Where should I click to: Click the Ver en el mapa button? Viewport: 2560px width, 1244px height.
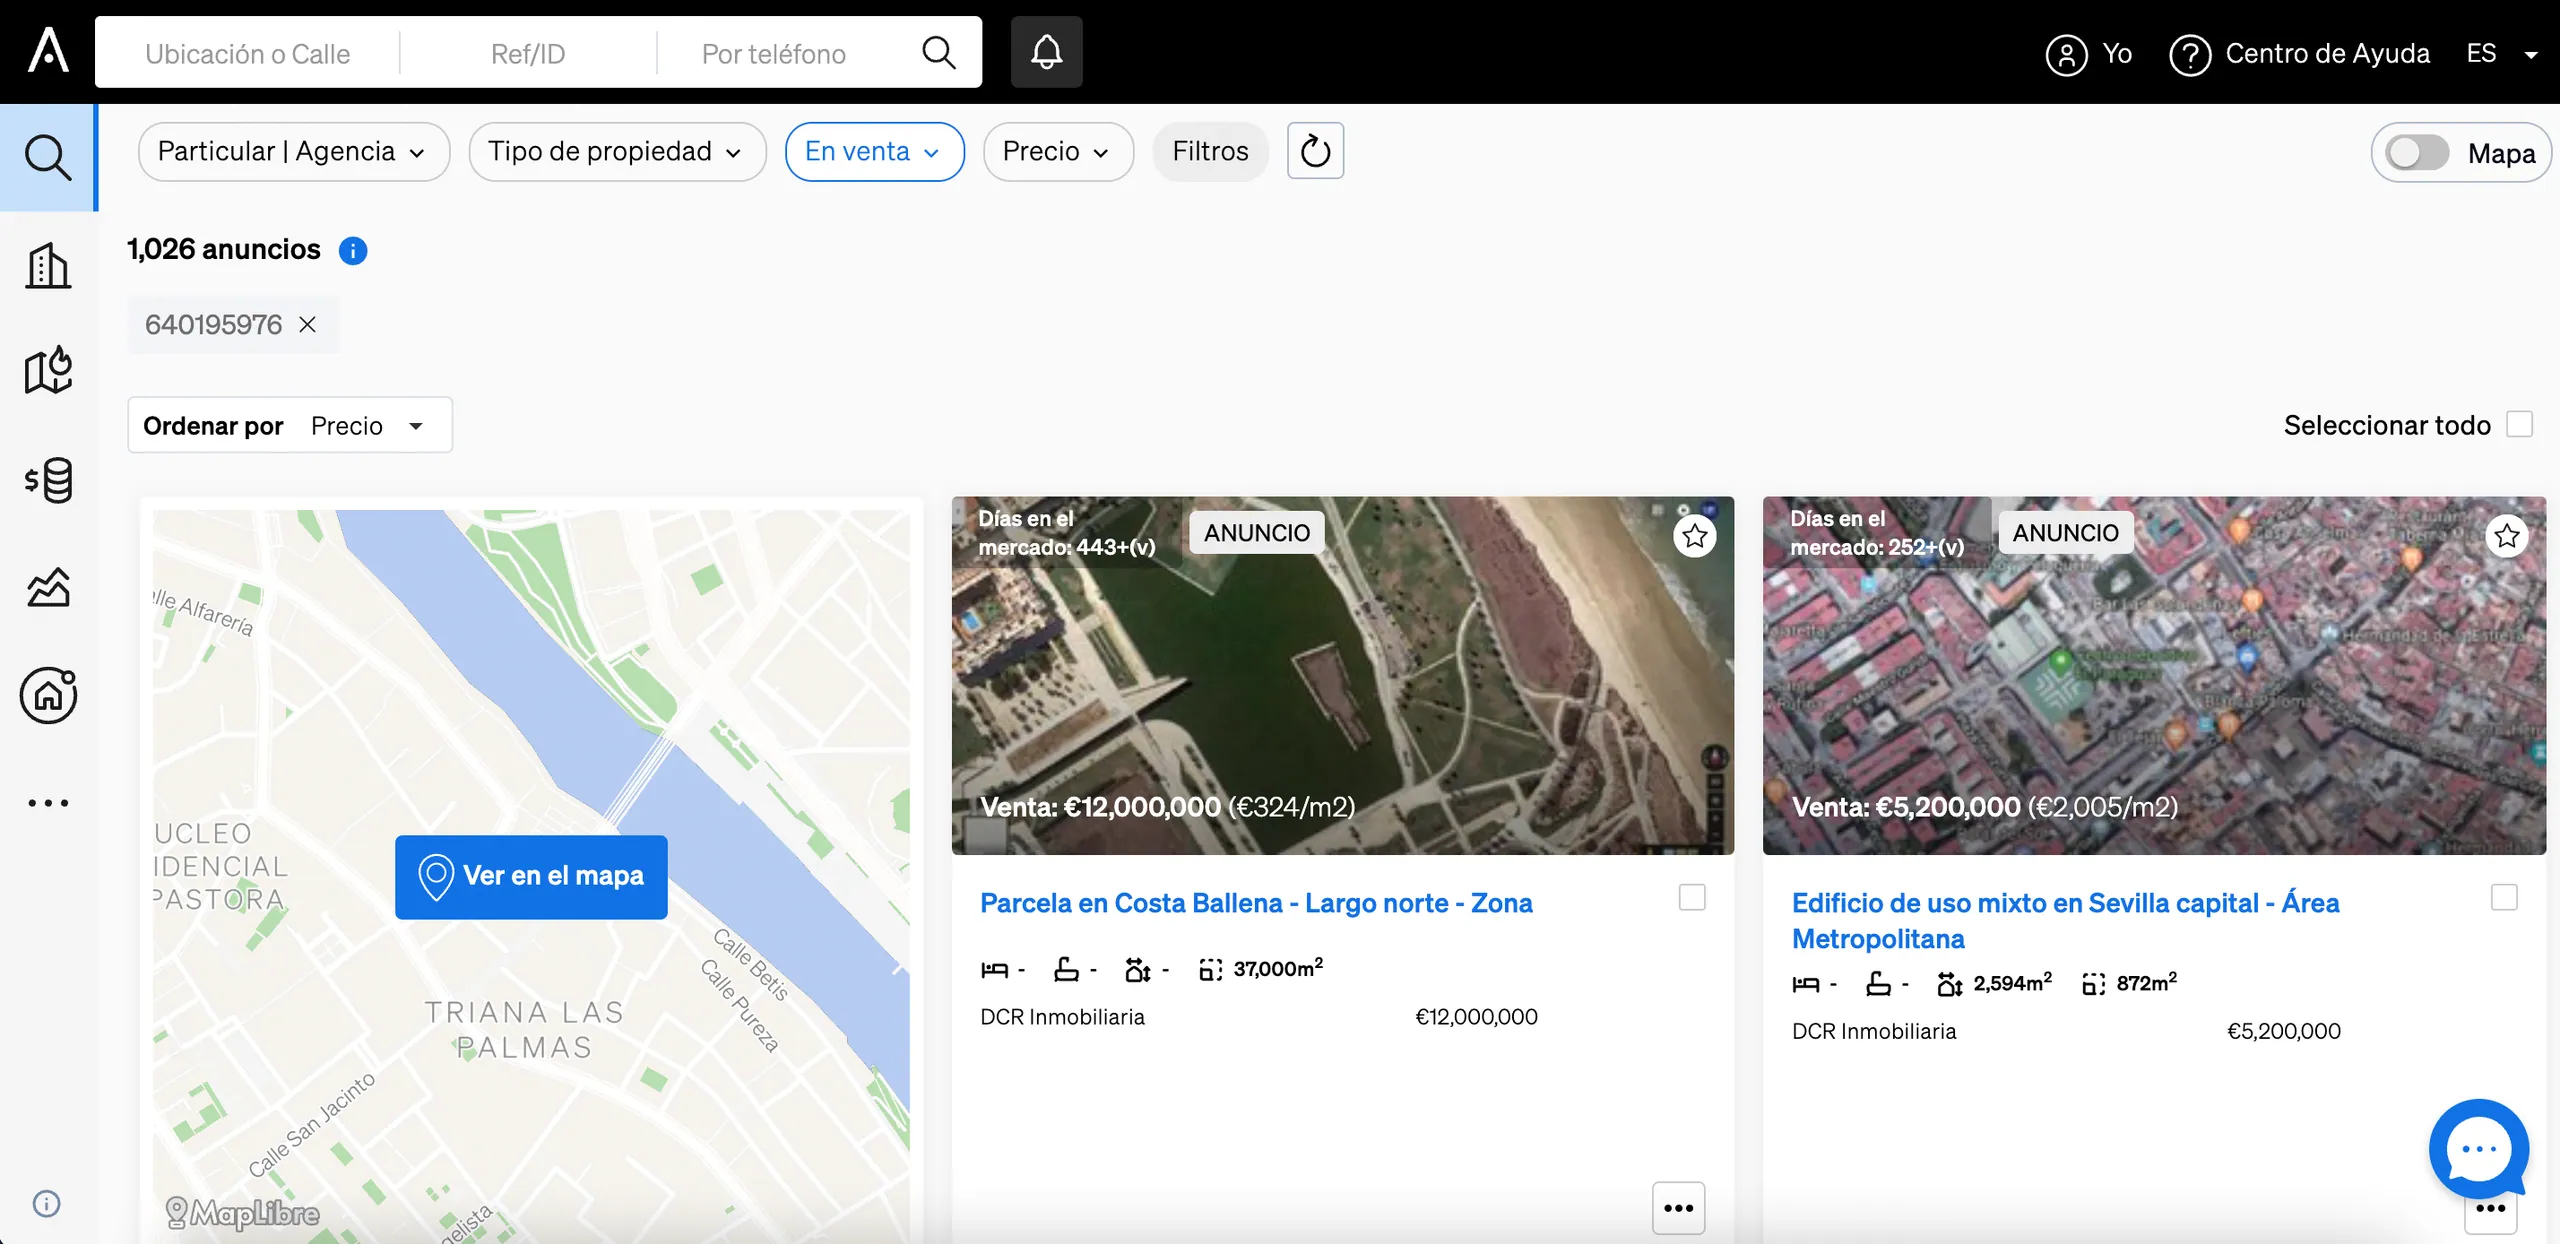[x=531, y=877]
